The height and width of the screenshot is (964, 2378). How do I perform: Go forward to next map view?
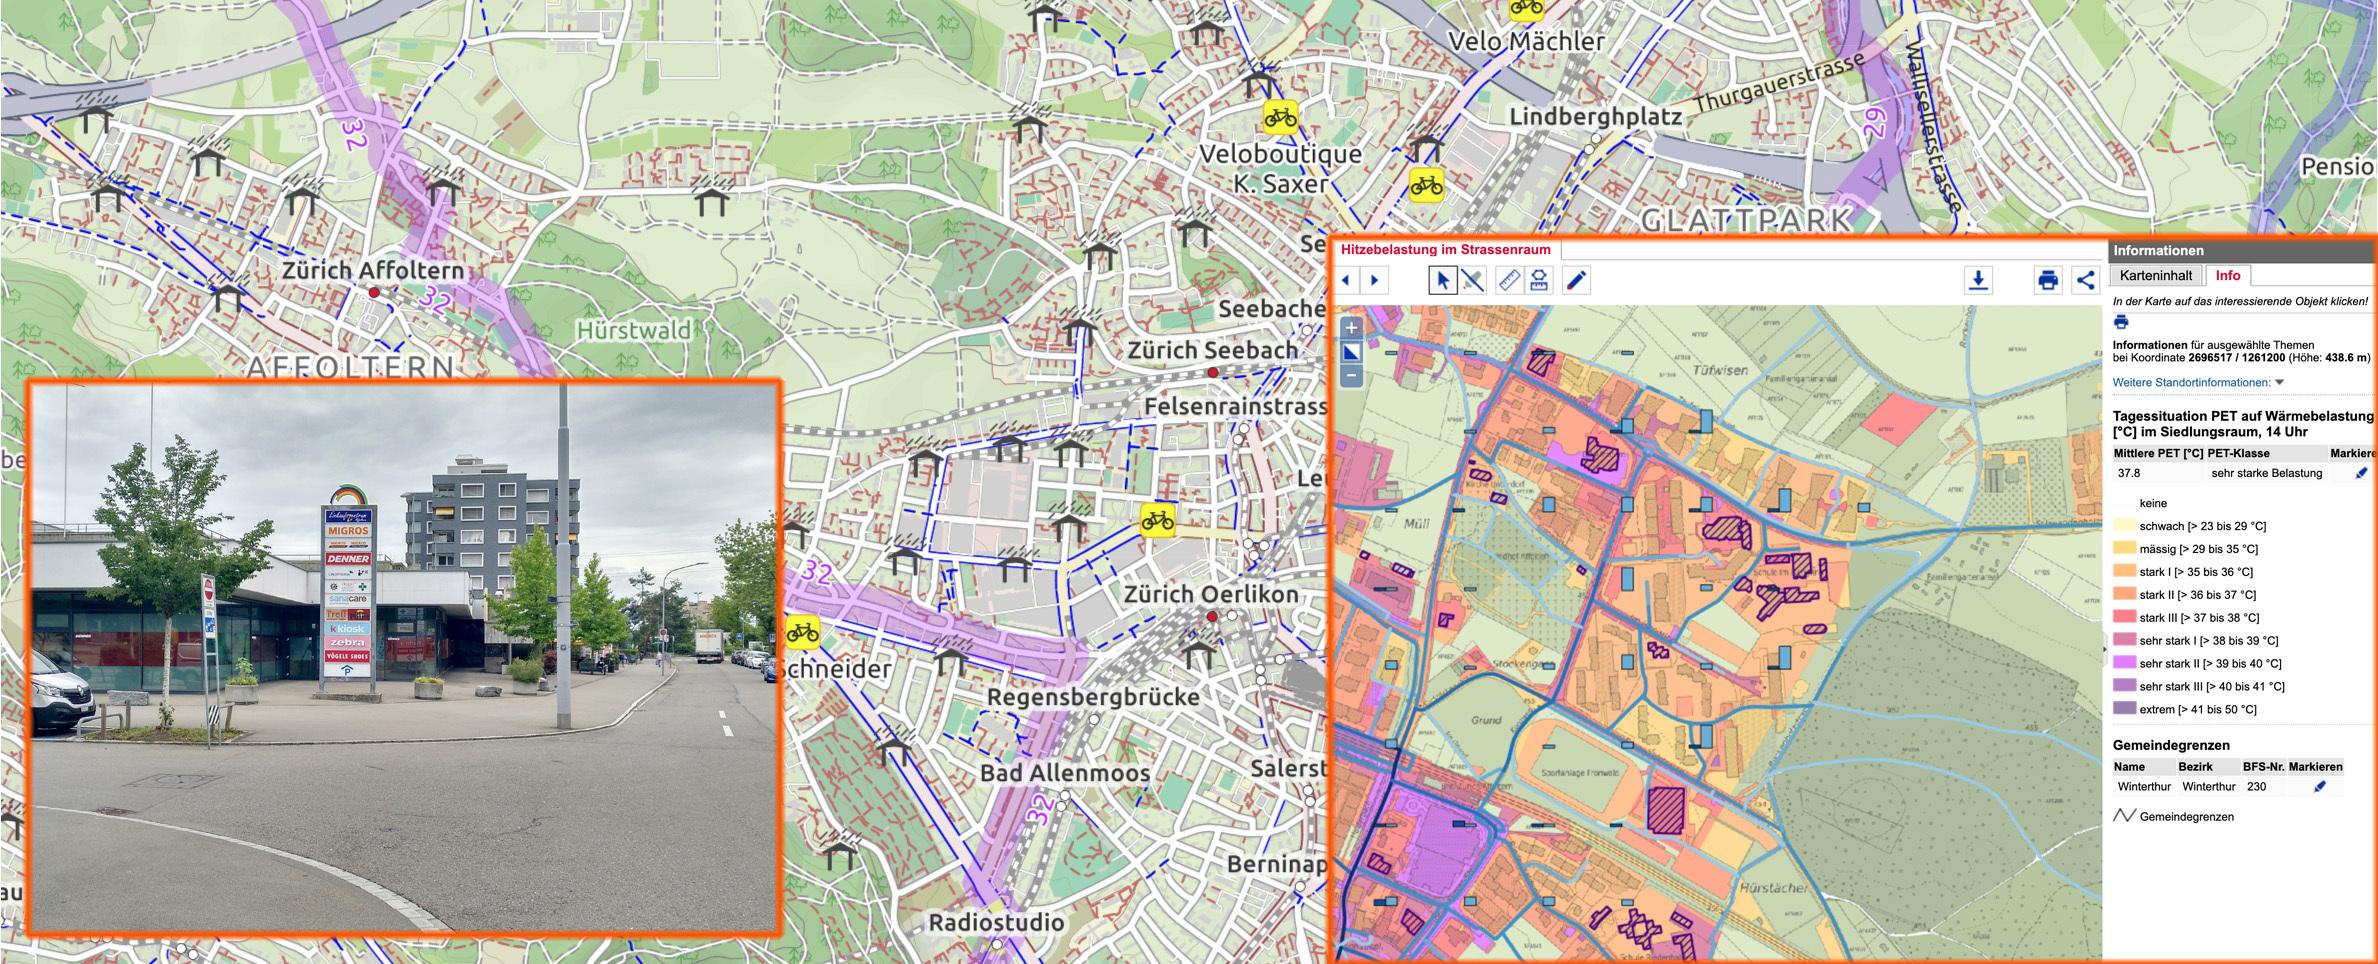coord(1375,281)
